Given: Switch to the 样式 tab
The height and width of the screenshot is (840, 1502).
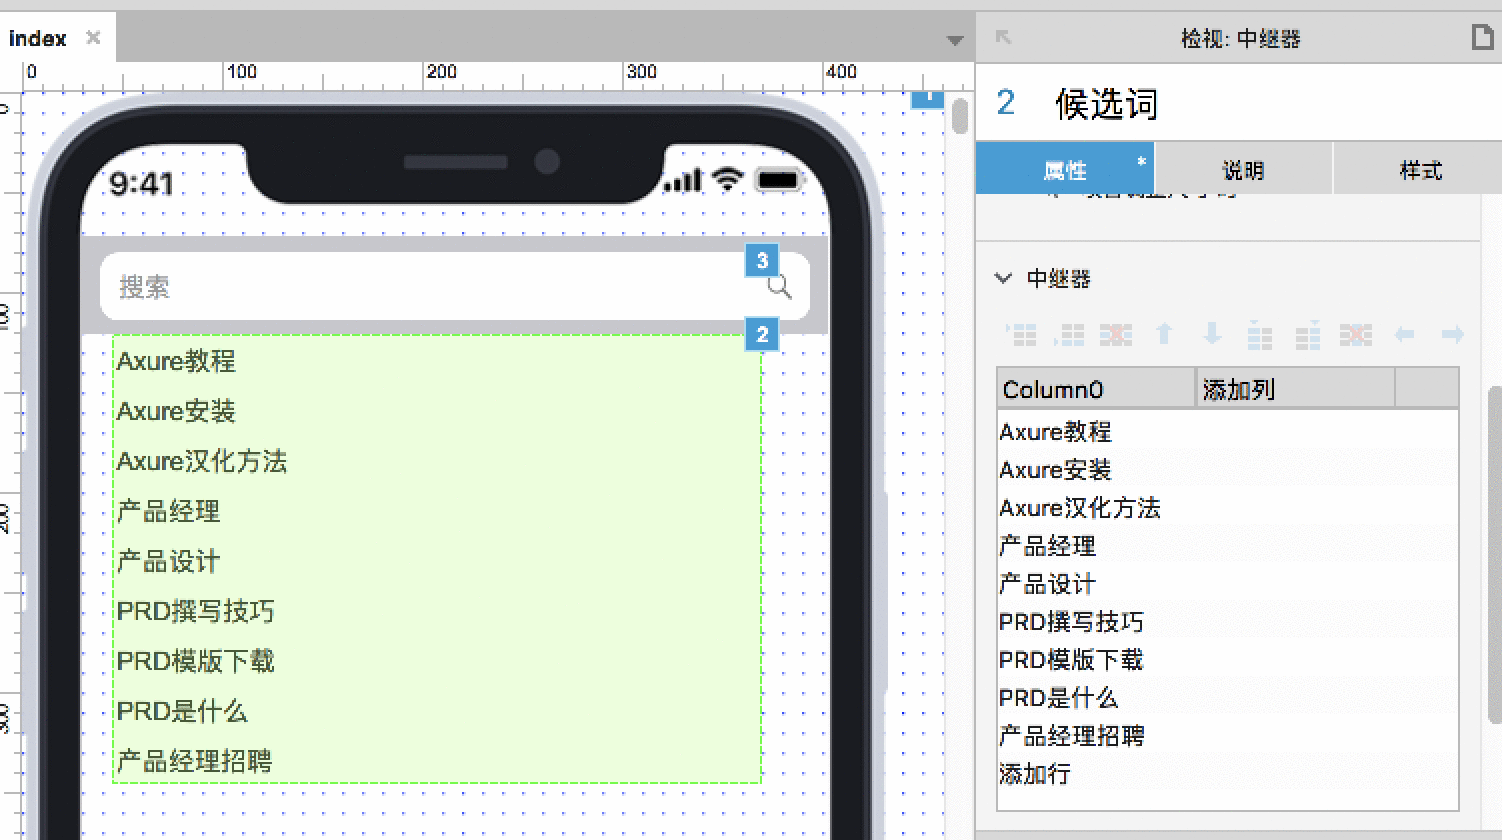Looking at the screenshot, I should (1420, 170).
